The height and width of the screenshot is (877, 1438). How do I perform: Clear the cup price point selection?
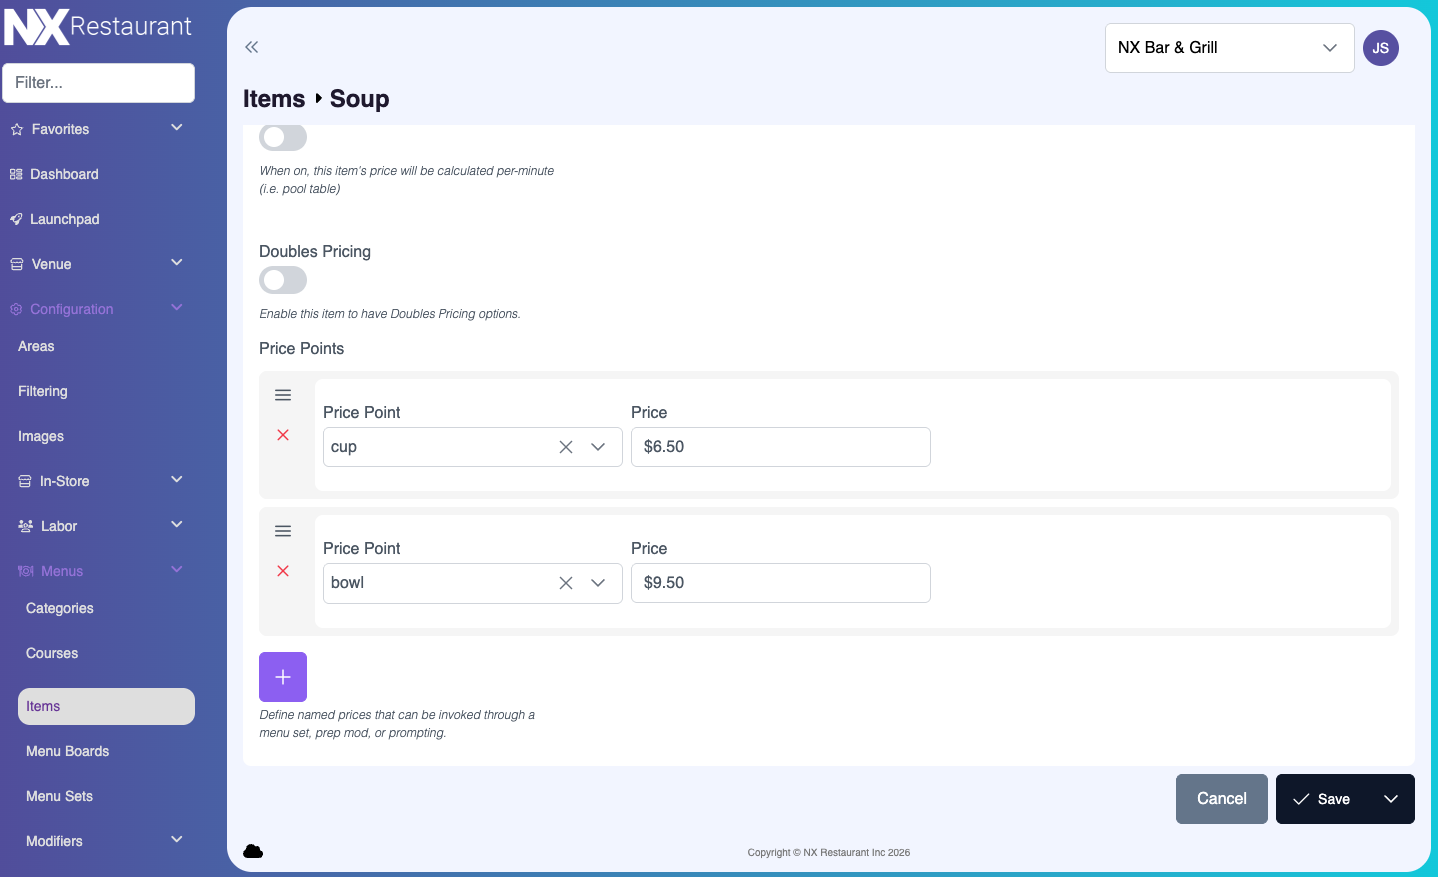[x=566, y=447]
